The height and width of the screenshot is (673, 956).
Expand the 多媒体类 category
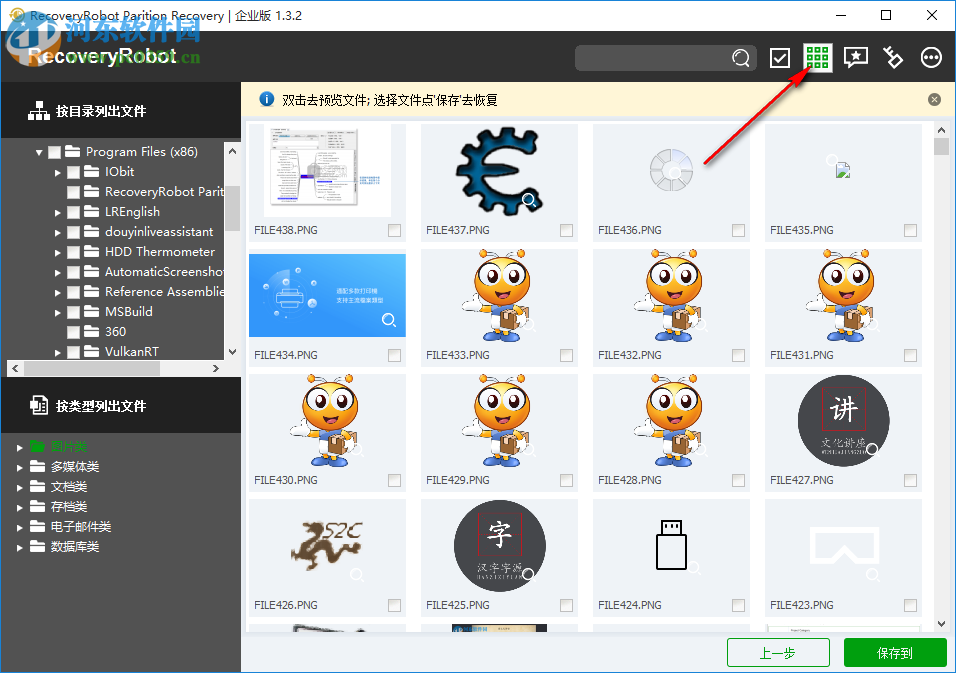pos(21,466)
